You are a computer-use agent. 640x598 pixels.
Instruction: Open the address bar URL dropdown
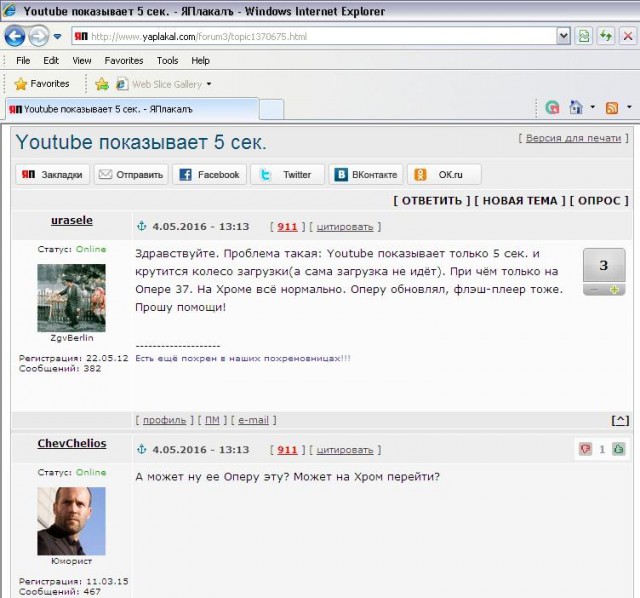(563, 36)
